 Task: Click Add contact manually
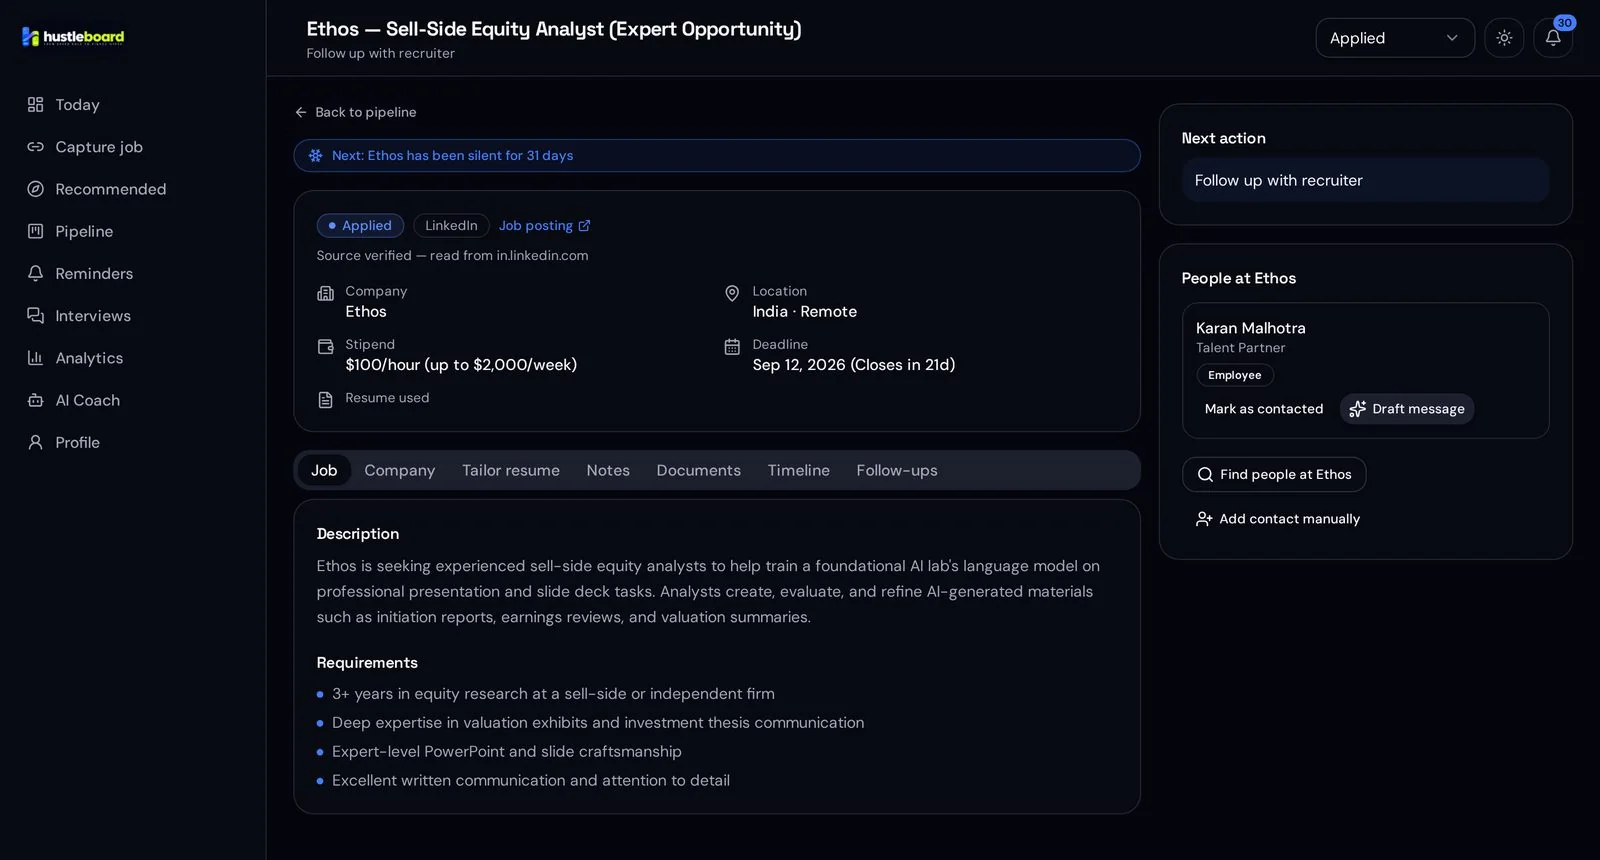point(1278,519)
